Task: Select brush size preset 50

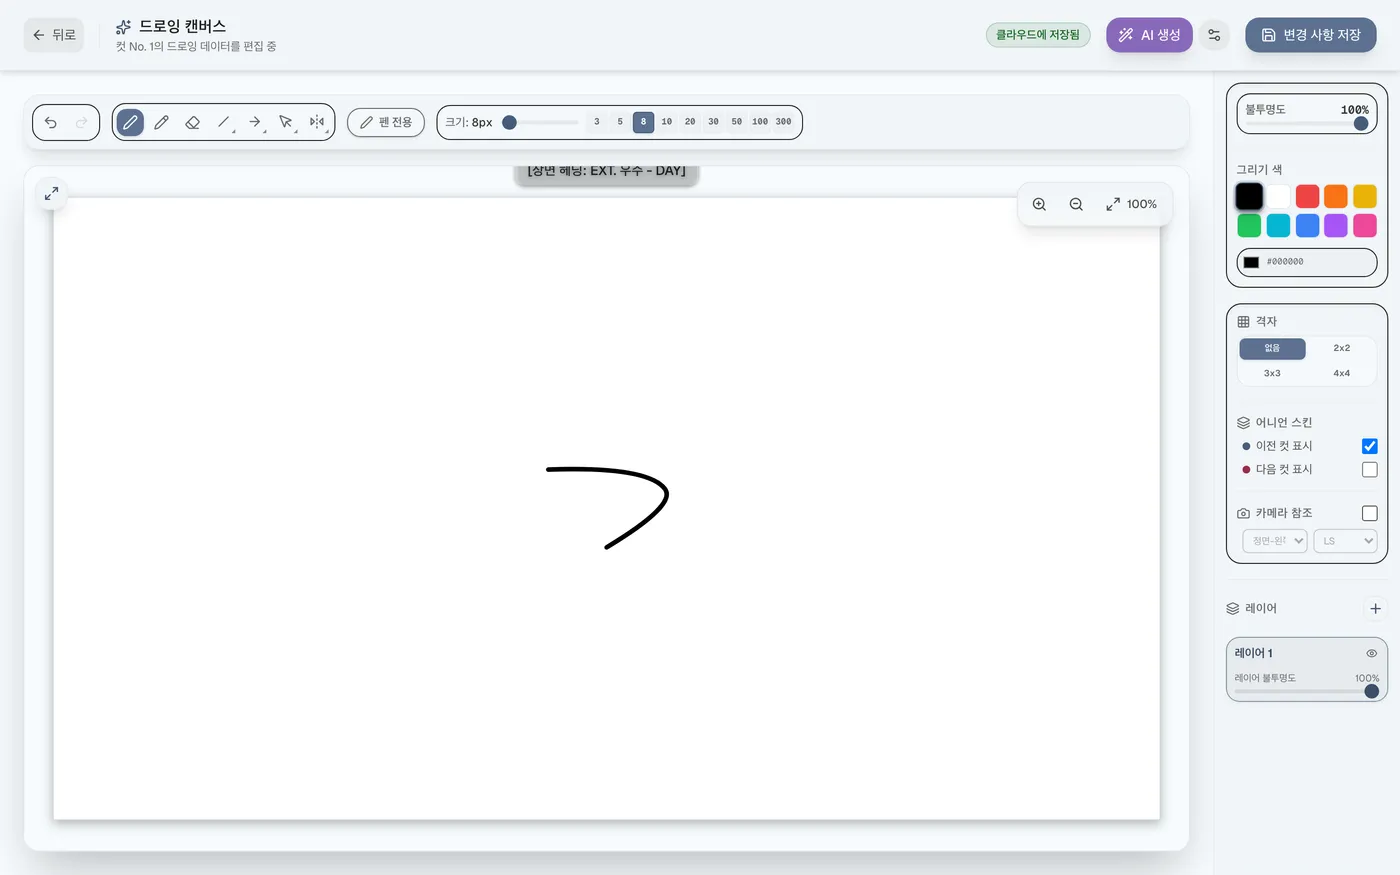Action: click(x=737, y=122)
